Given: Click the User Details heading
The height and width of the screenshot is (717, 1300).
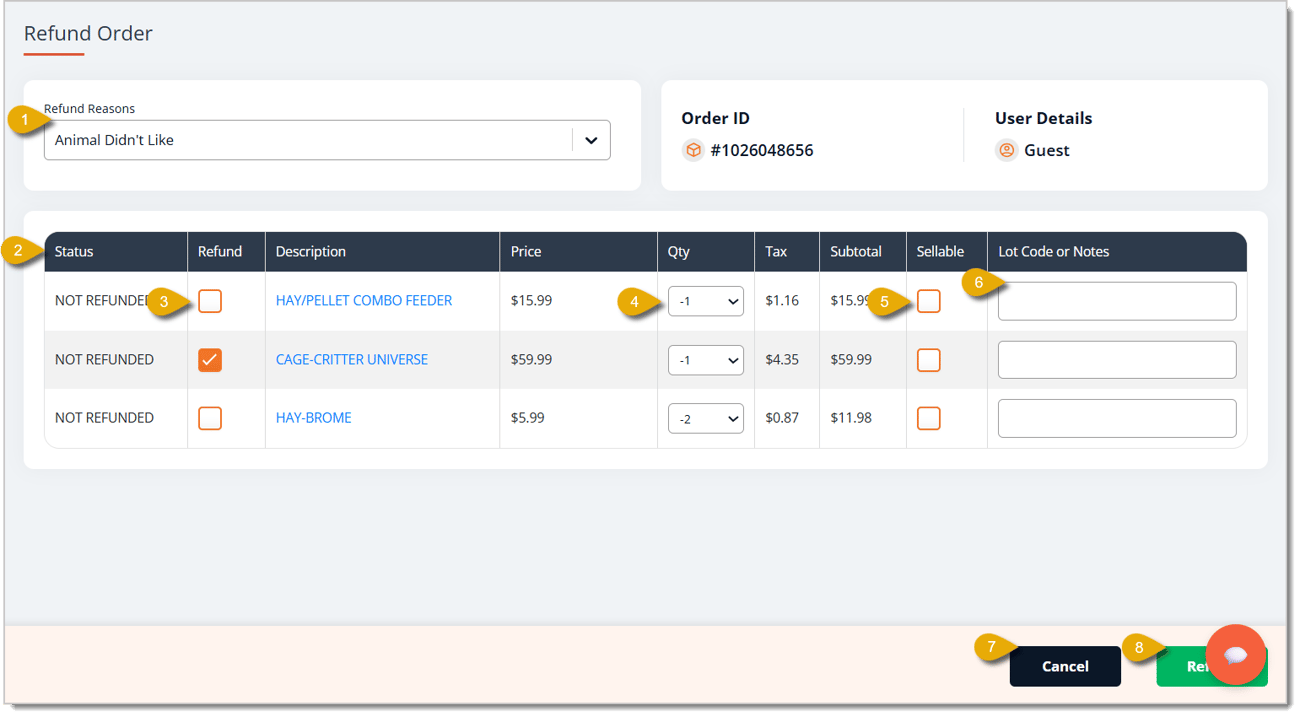Looking at the screenshot, I should tap(1043, 118).
